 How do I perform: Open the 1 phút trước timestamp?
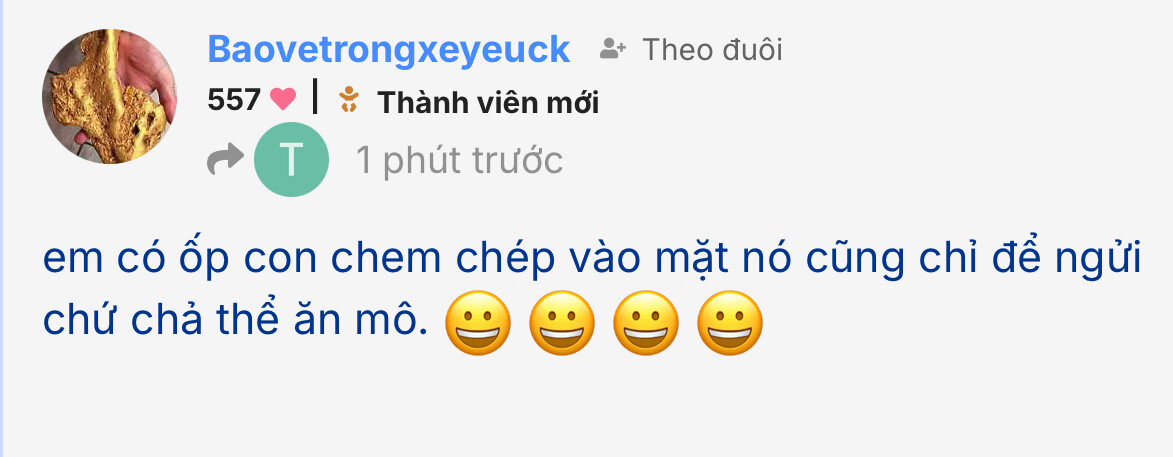[459, 160]
